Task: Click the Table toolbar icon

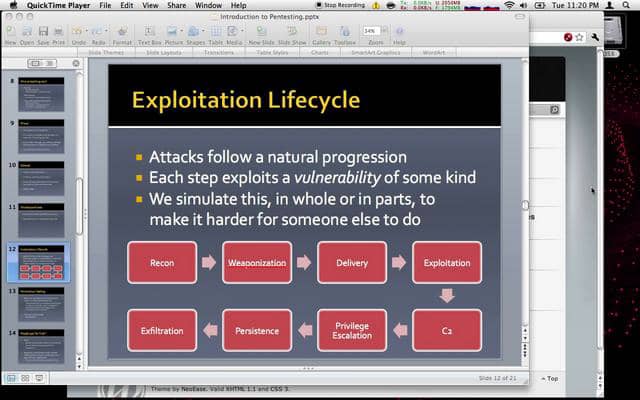Action: coord(216,32)
